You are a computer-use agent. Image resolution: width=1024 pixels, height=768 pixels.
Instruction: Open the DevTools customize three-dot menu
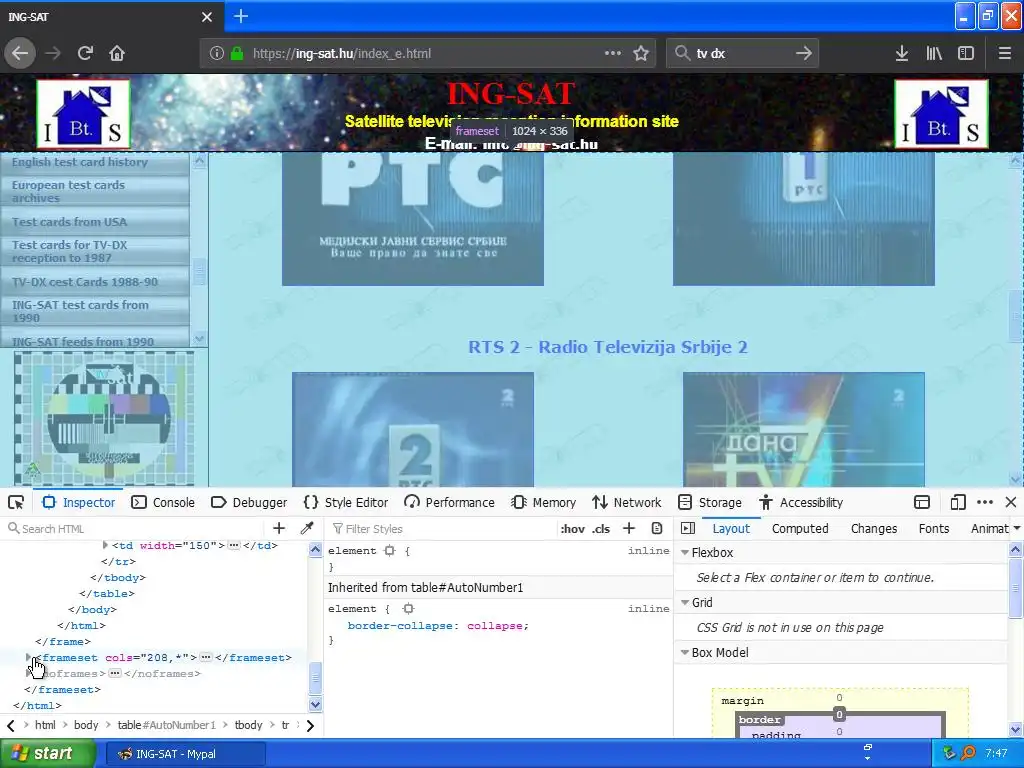click(x=985, y=502)
